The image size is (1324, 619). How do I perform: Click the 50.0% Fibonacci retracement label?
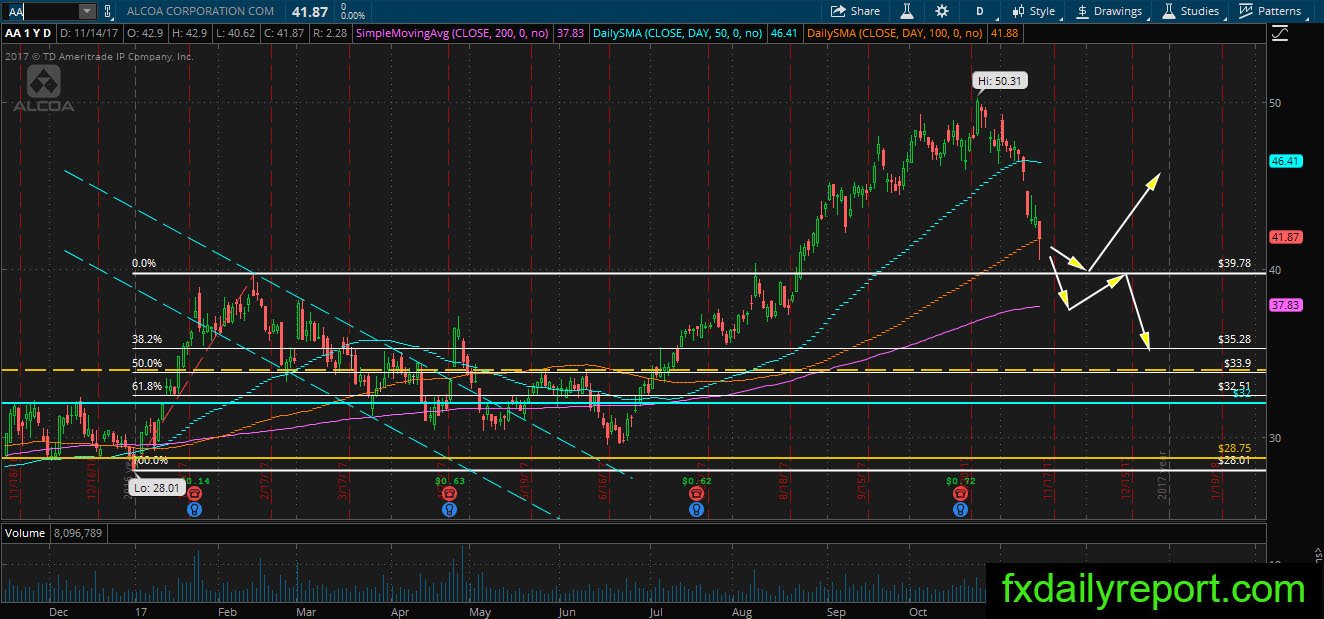pos(147,363)
